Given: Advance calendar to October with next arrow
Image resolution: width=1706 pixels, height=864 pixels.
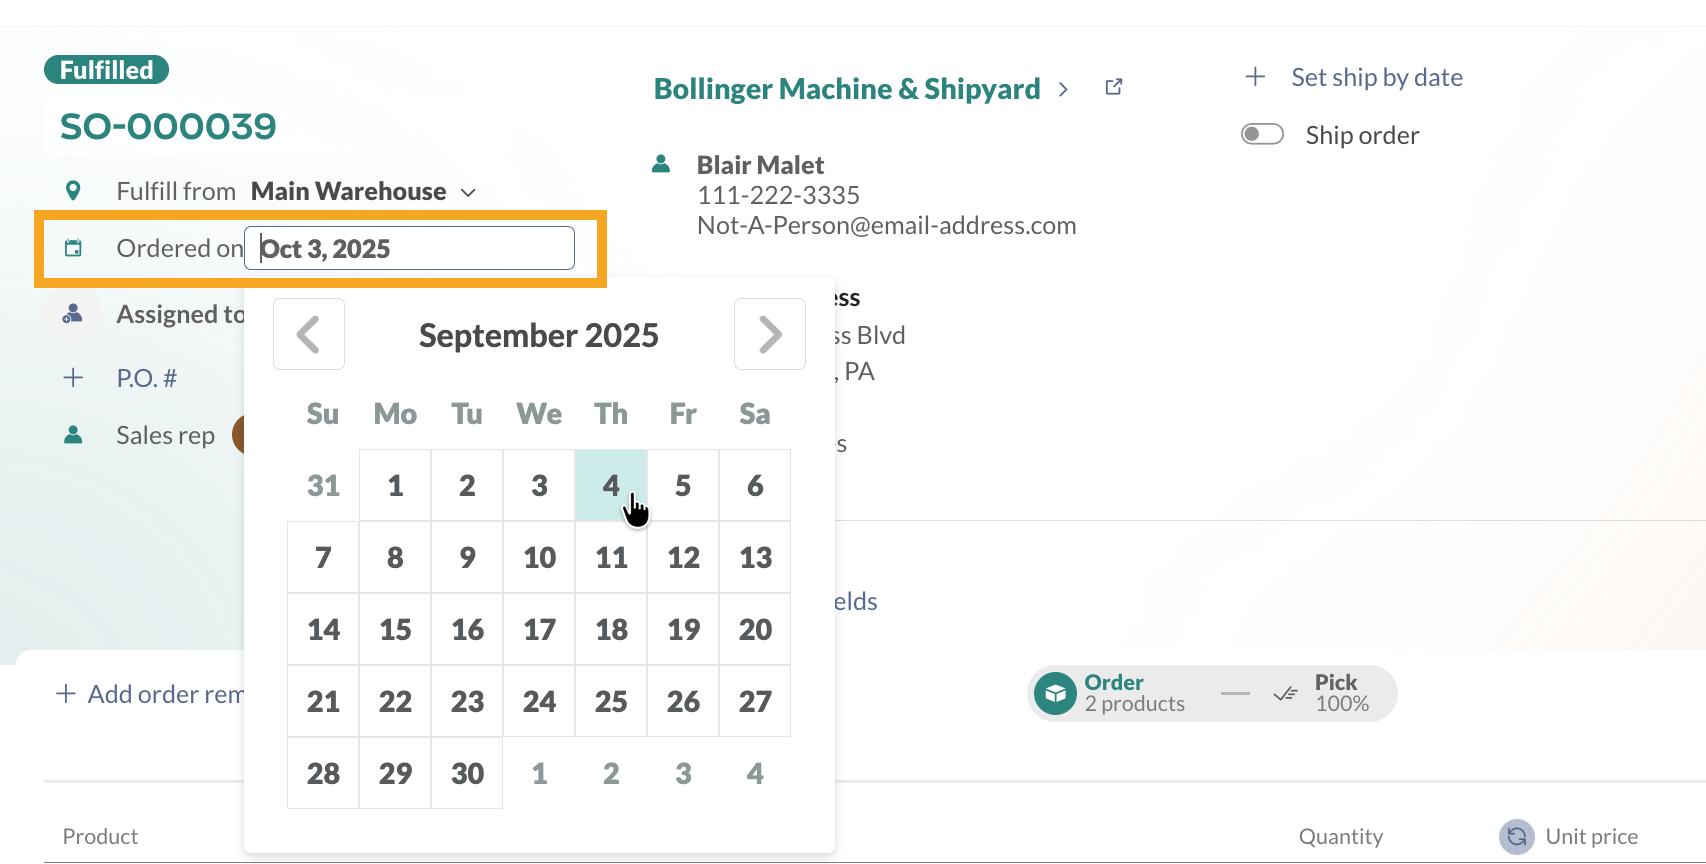Looking at the screenshot, I should (769, 334).
